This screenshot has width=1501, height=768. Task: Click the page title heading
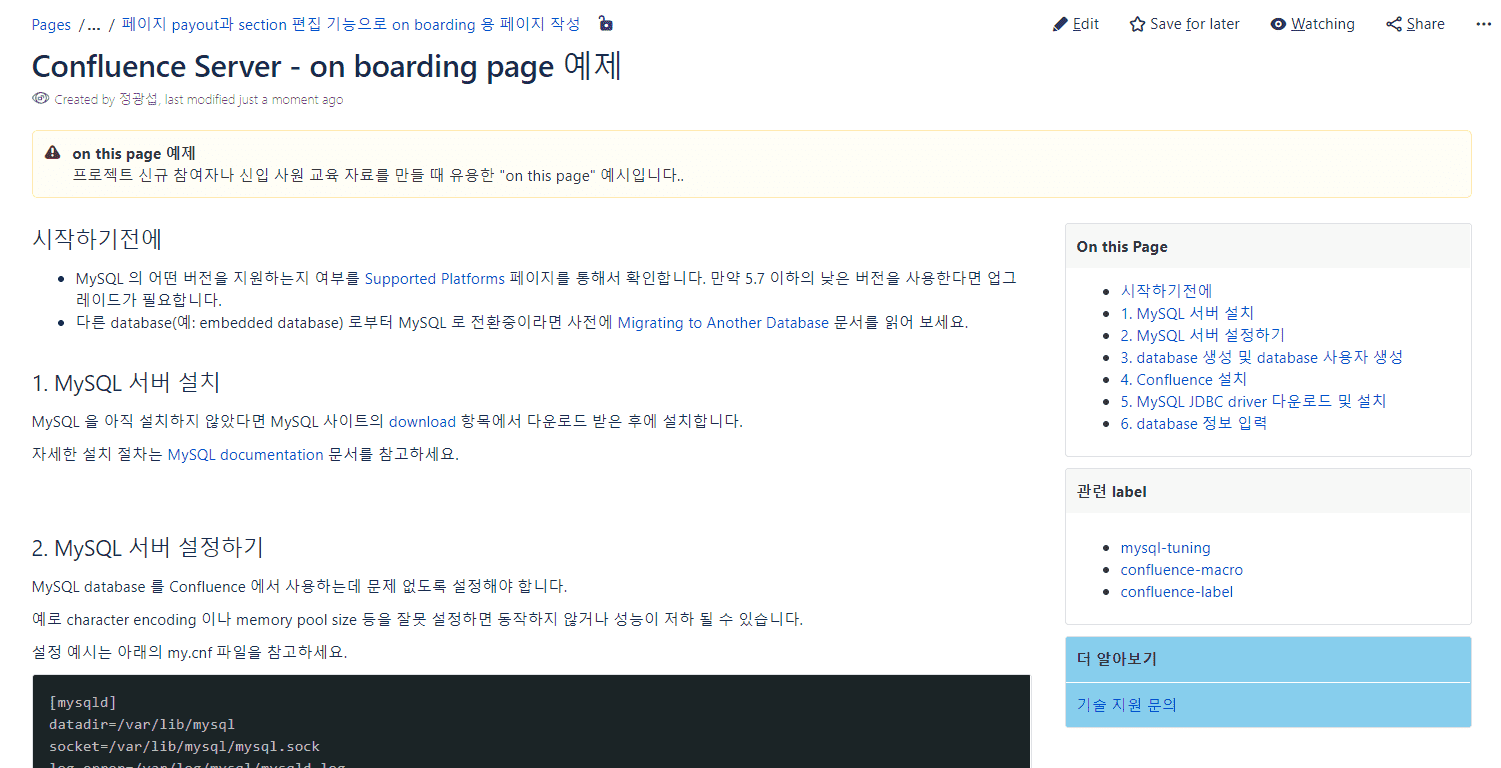pyautogui.click(x=327, y=66)
